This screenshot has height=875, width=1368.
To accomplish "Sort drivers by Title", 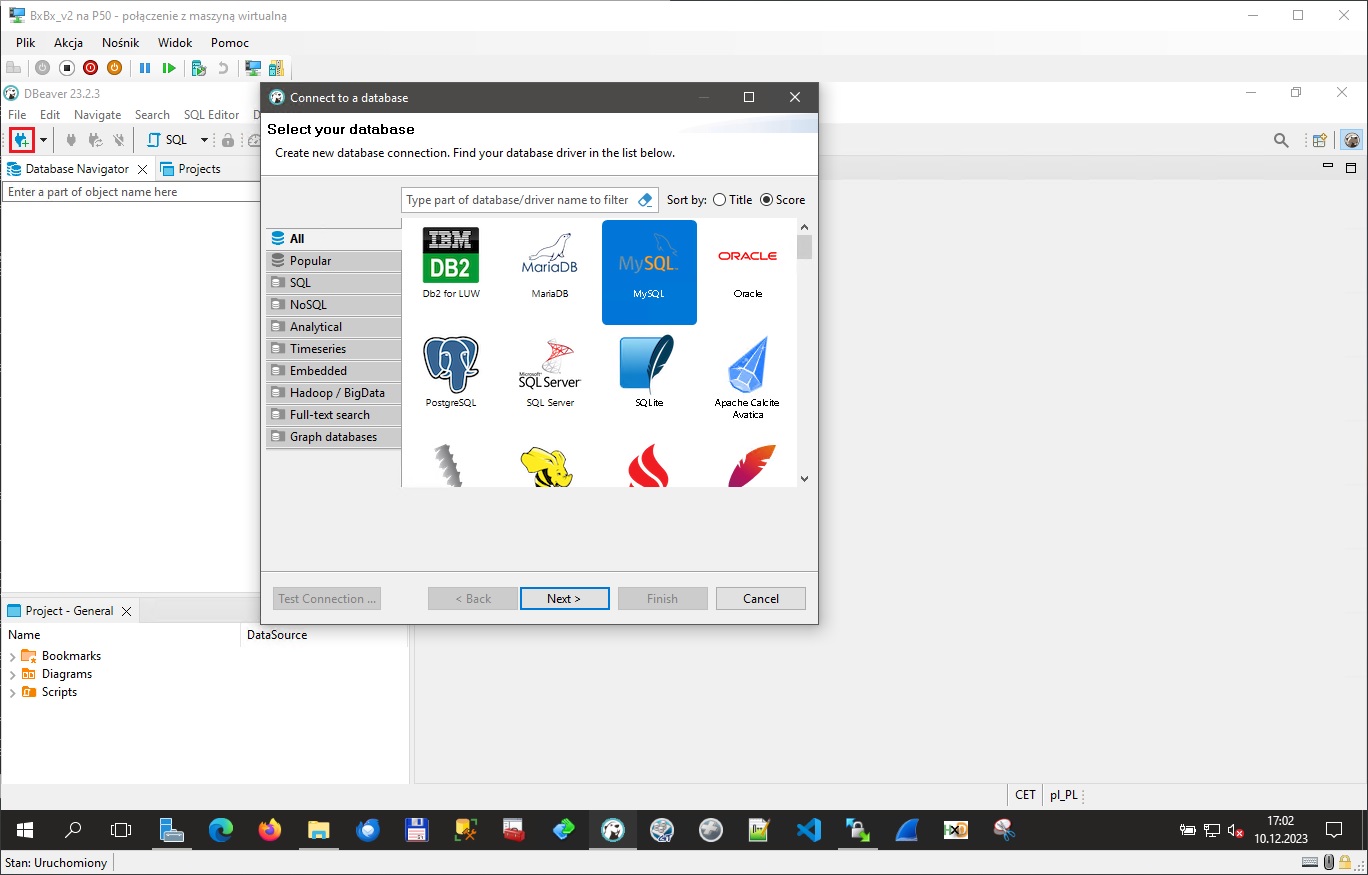I will (x=720, y=200).
